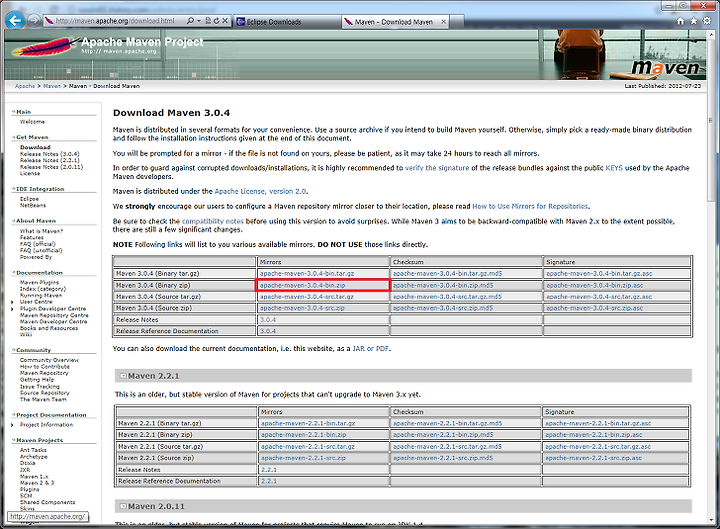This screenshot has height=529, width=720.
Task: Click the Apache feather logo in banner
Action: (x=45, y=47)
